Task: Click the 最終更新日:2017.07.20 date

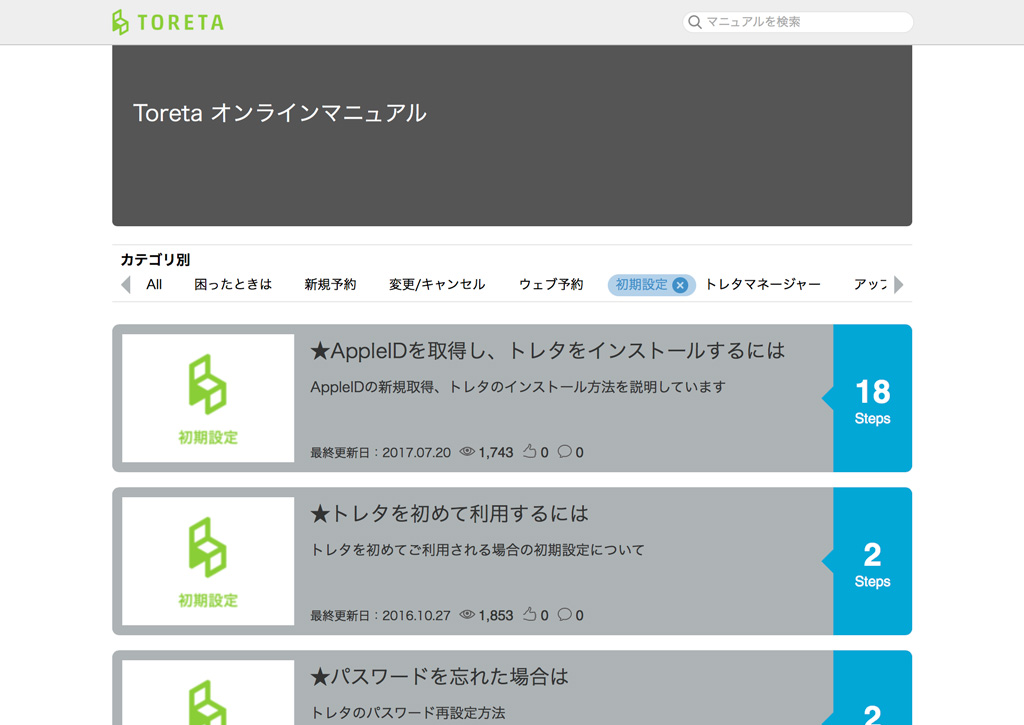Action: click(380, 452)
